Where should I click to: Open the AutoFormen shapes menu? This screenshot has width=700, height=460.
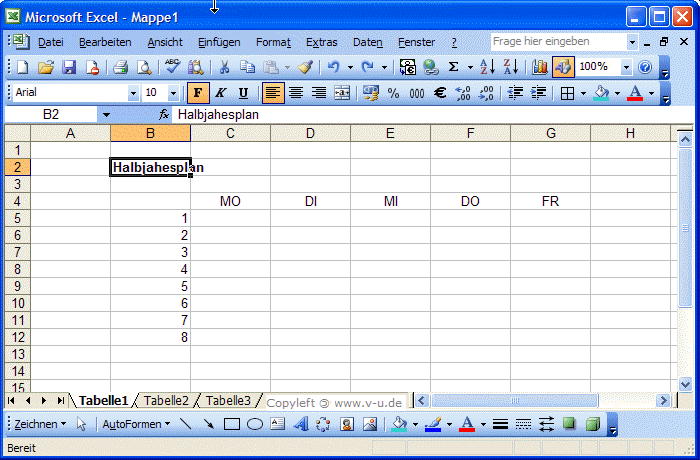pos(136,424)
